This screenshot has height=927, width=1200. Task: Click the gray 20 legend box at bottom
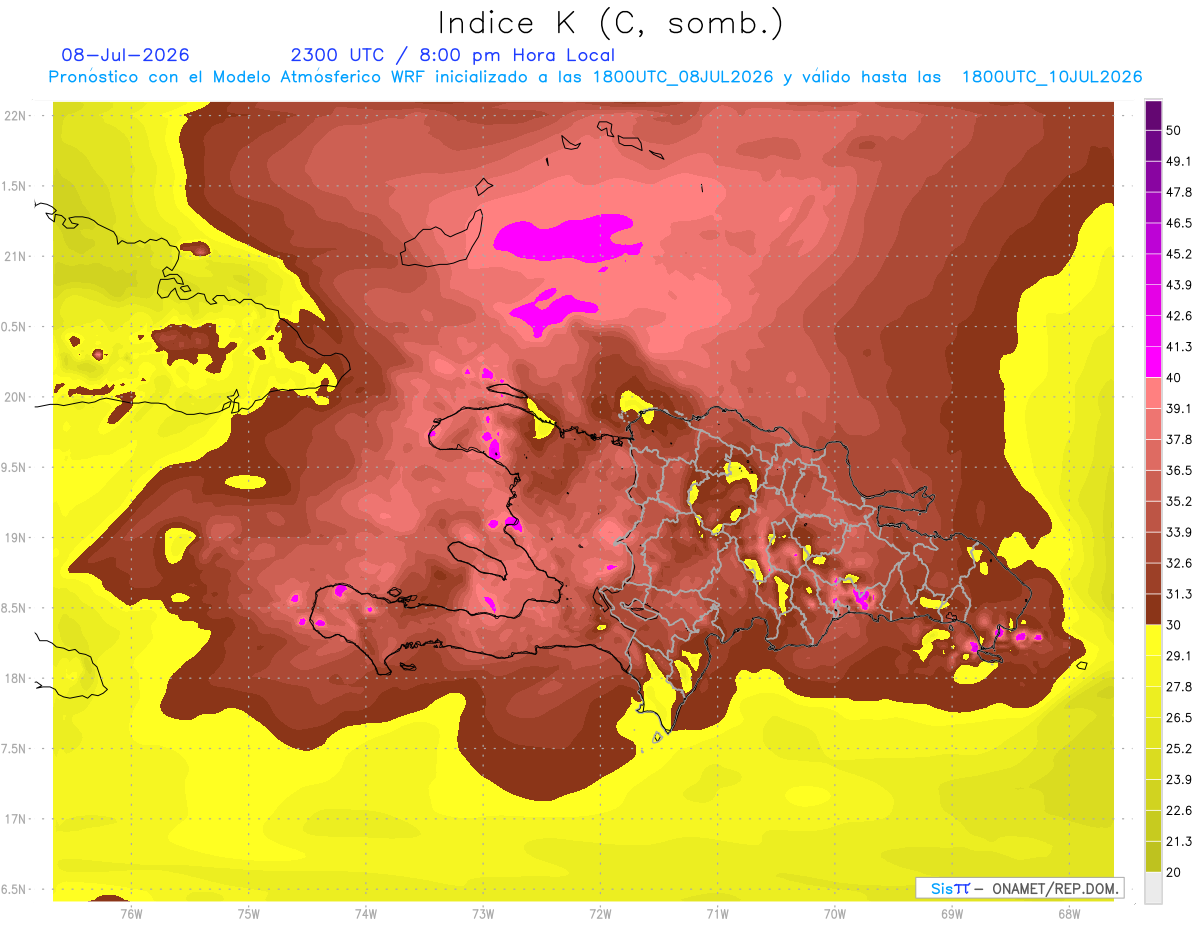[x=1153, y=887]
